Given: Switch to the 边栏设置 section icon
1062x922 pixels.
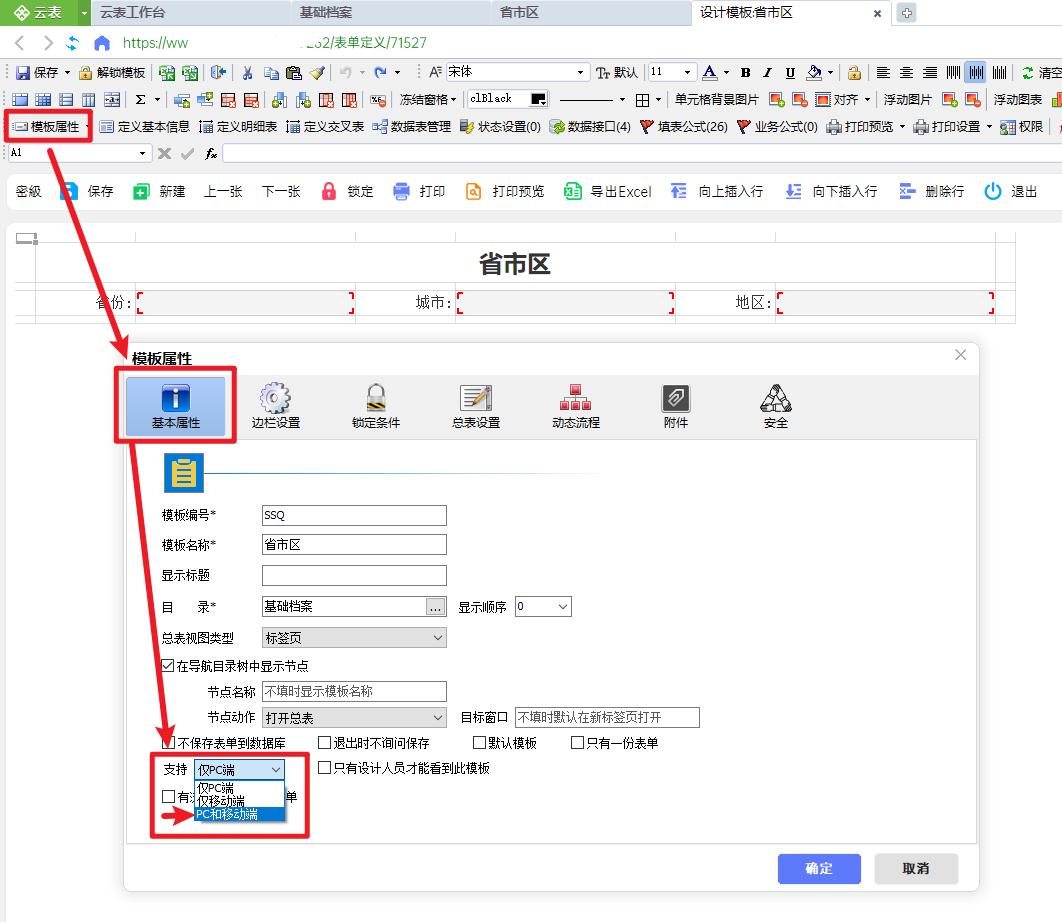Looking at the screenshot, I should point(275,405).
